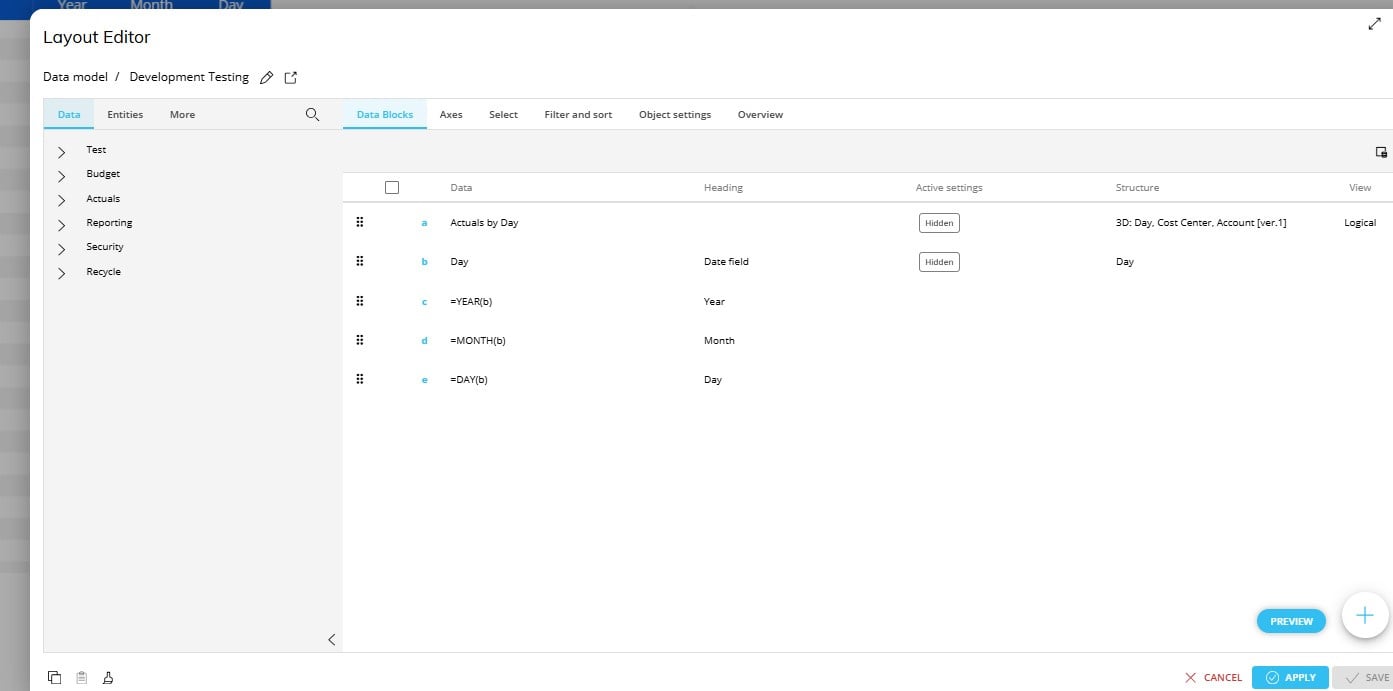Click the search magnifier icon in data panel
The image size is (1393, 691).
pyautogui.click(x=312, y=115)
